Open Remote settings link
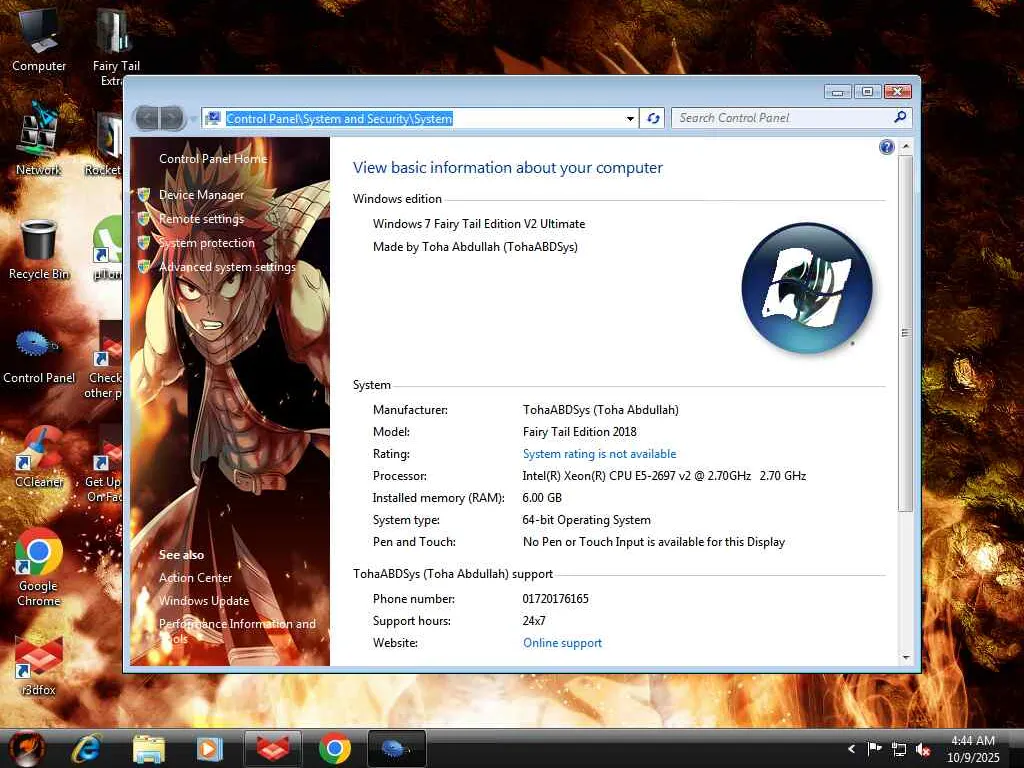The width and height of the screenshot is (1024, 768). tap(201, 219)
